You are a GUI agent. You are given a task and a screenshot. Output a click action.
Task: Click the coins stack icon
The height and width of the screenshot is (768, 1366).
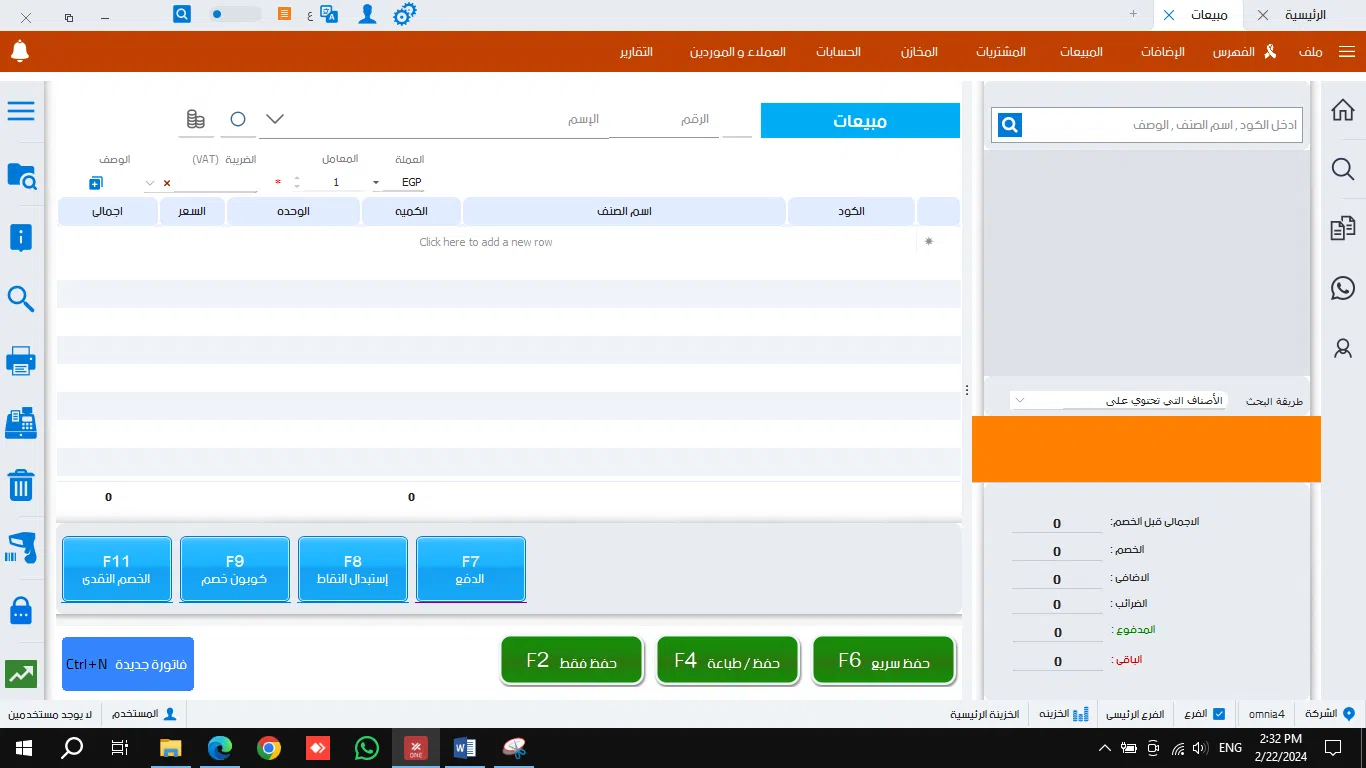196,120
